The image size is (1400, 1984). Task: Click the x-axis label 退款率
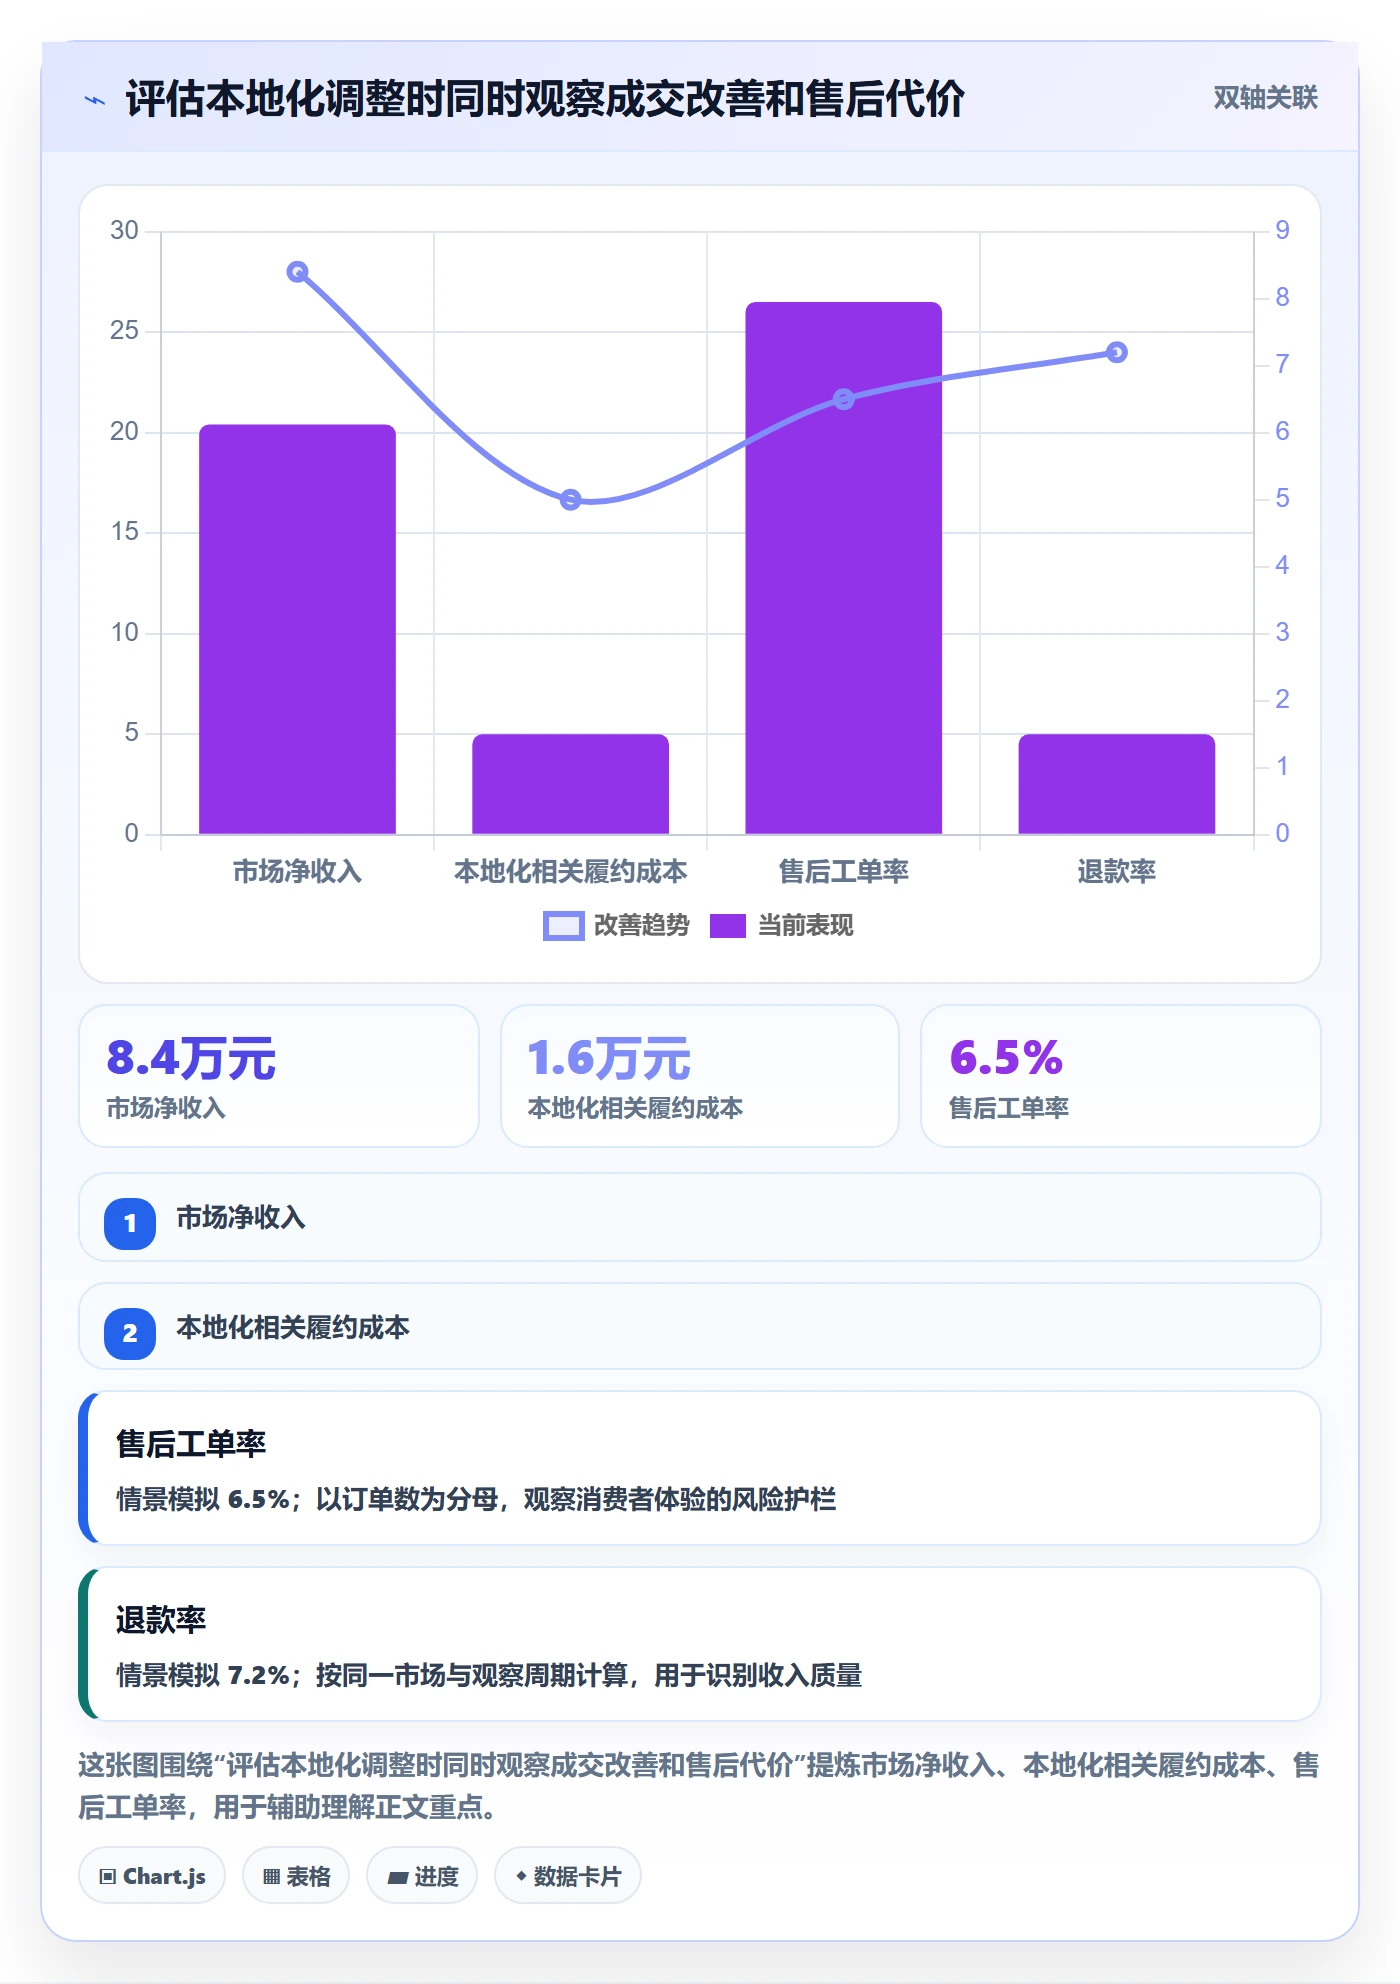pyautogui.click(x=1116, y=872)
